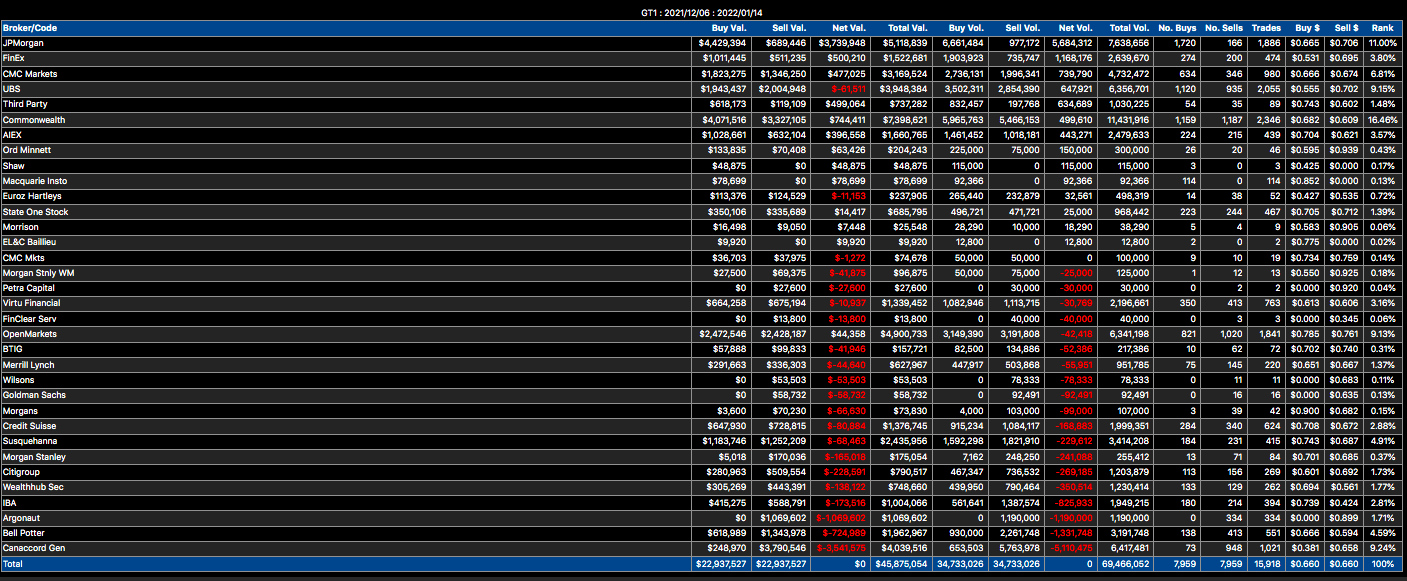Click the Sell $ column header

[1345, 28]
